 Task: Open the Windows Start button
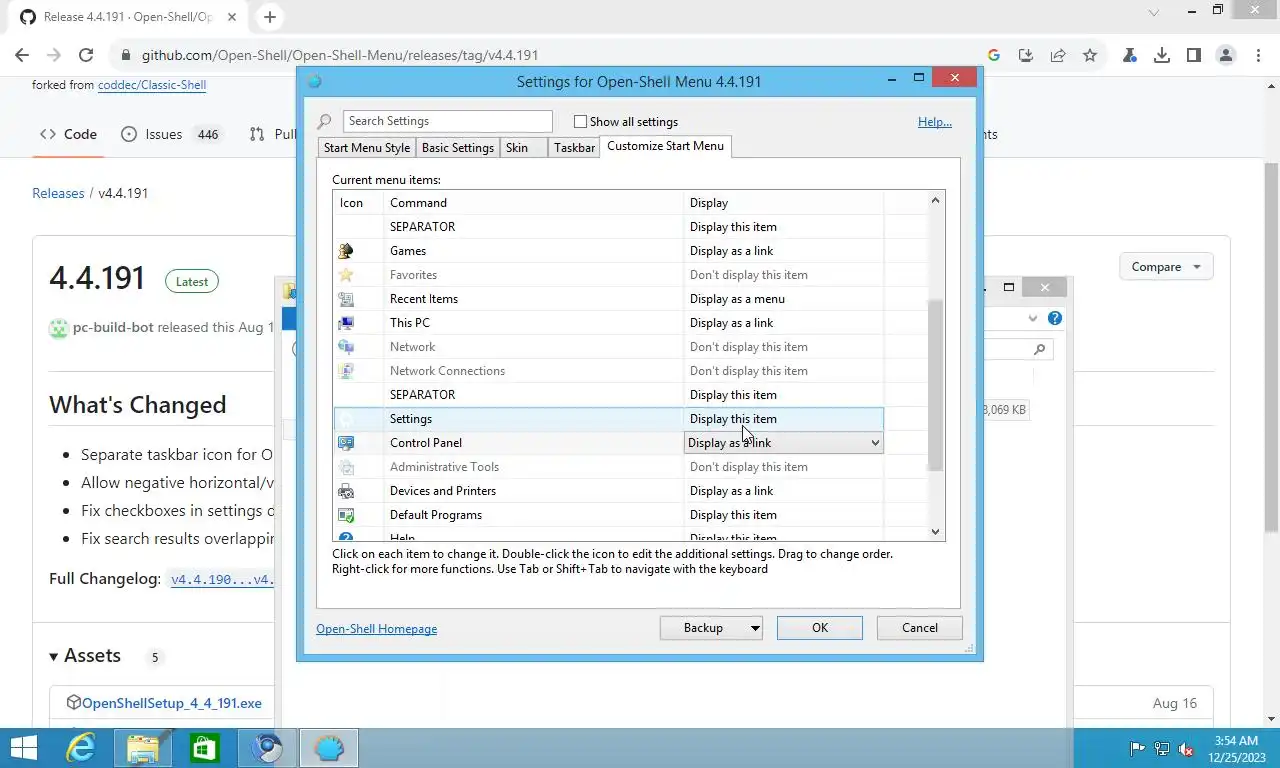23,748
